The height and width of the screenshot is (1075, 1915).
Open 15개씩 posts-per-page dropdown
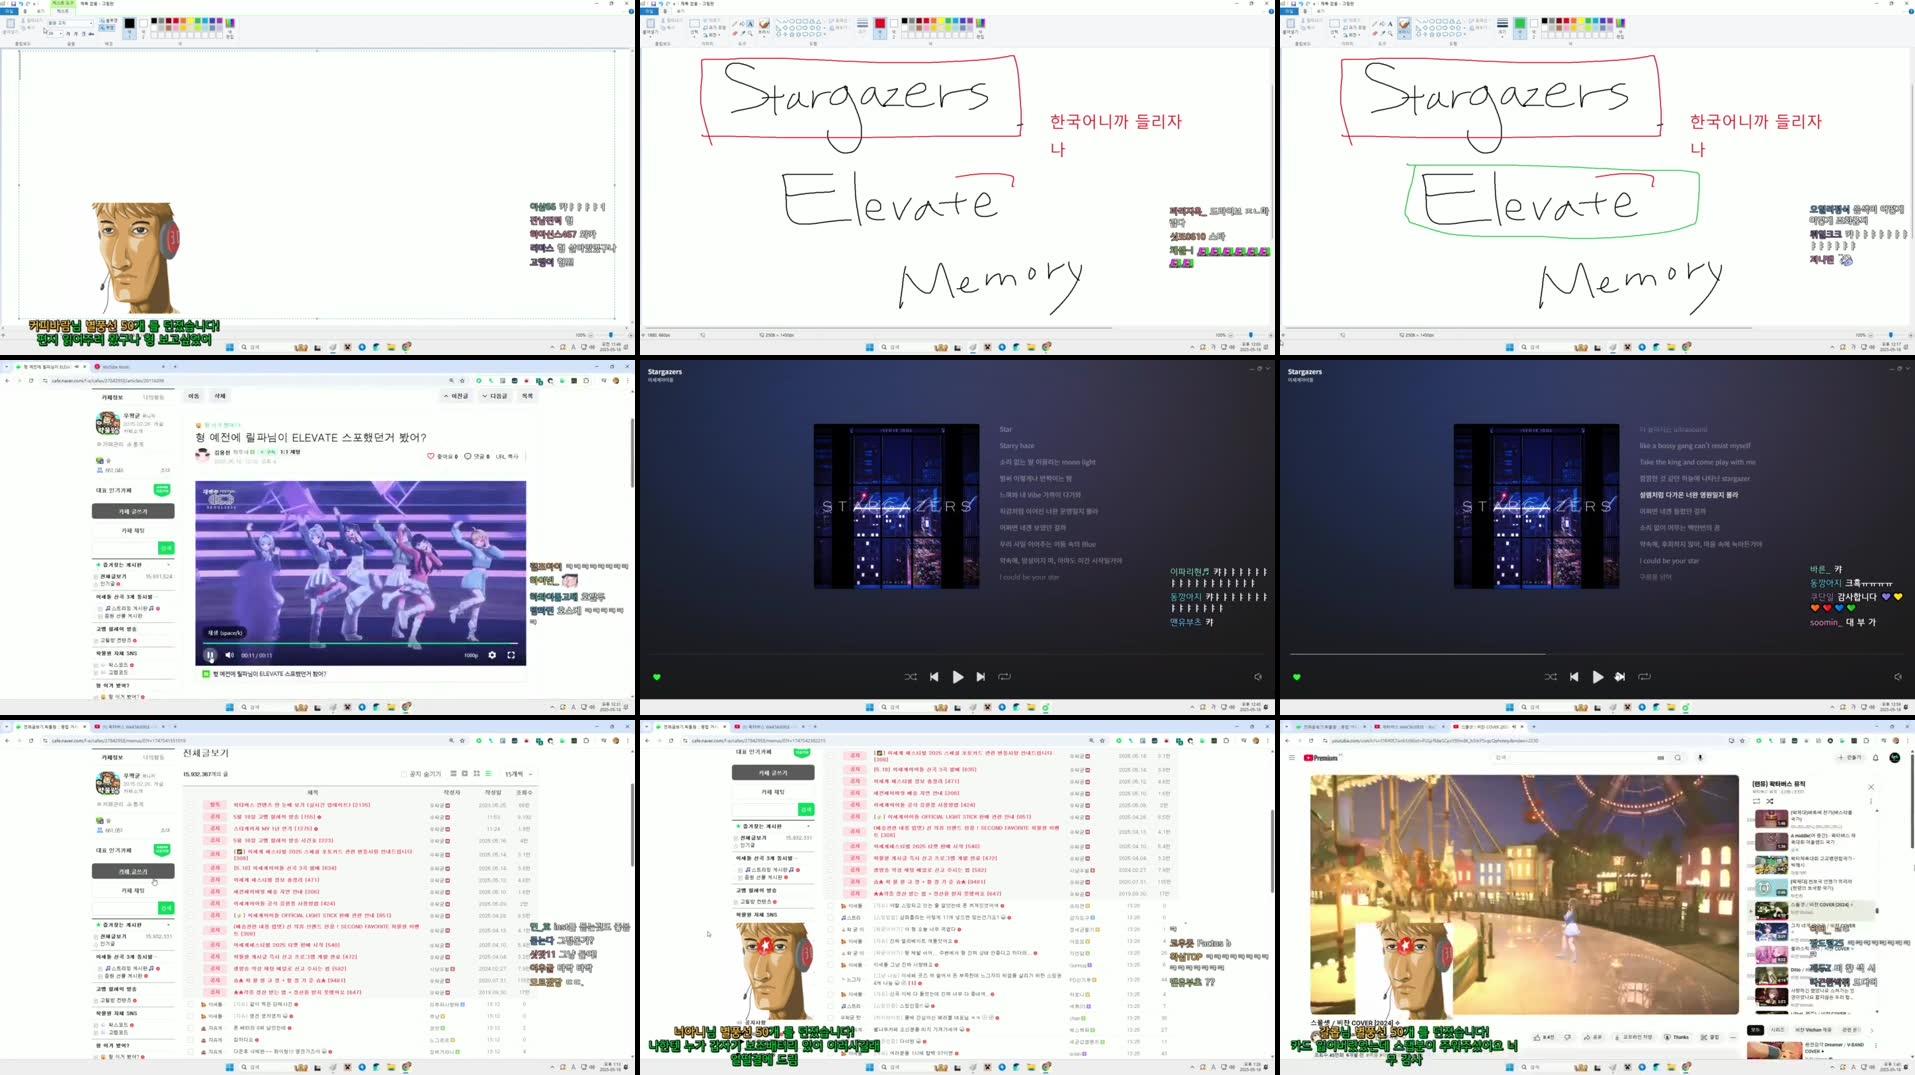click(517, 774)
